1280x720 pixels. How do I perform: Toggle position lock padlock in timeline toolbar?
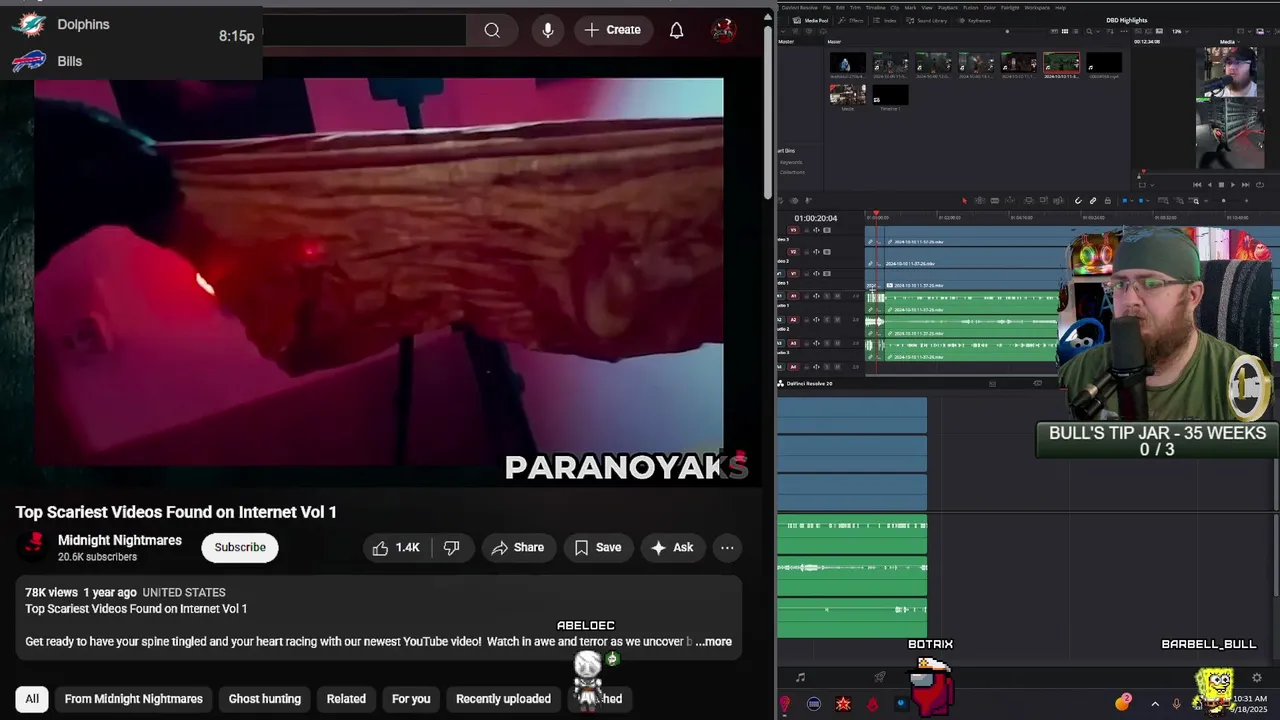point(1107,200)
